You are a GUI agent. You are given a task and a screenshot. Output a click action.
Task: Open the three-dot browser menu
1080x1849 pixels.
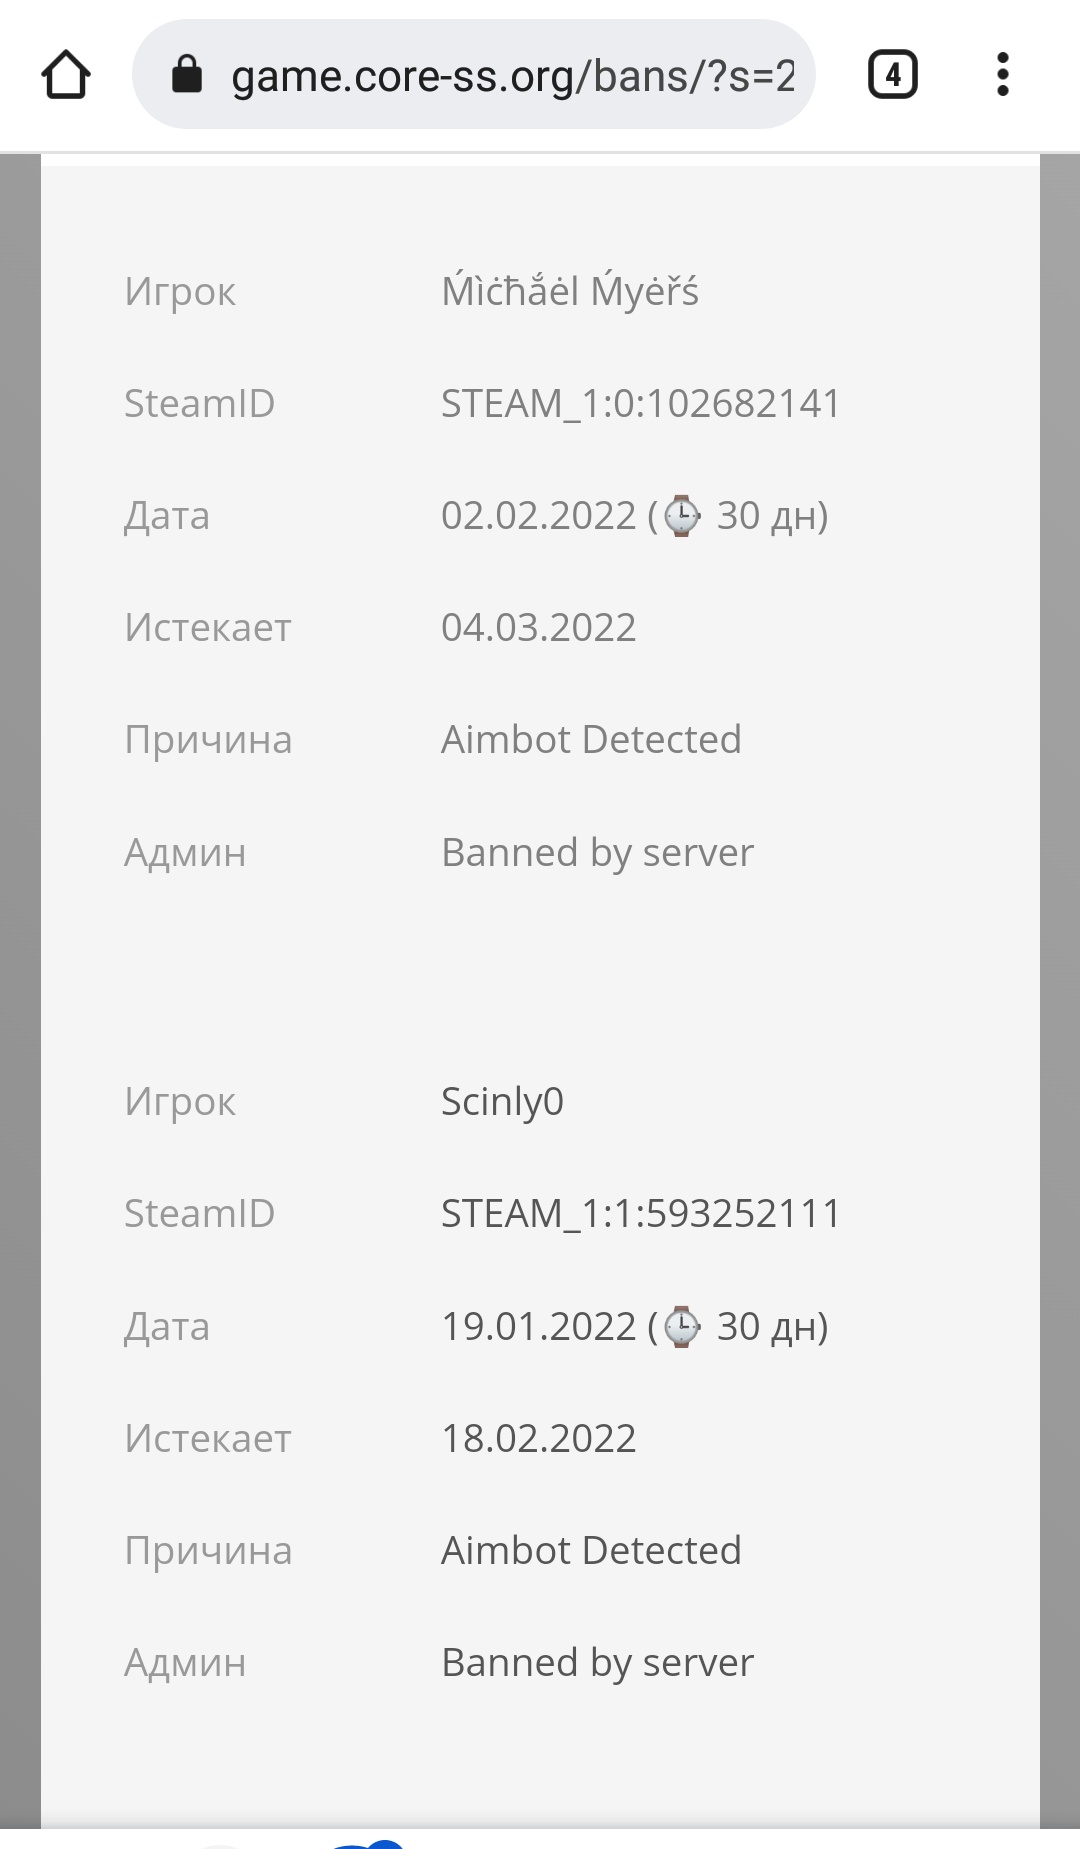(x=1002, y=75)
